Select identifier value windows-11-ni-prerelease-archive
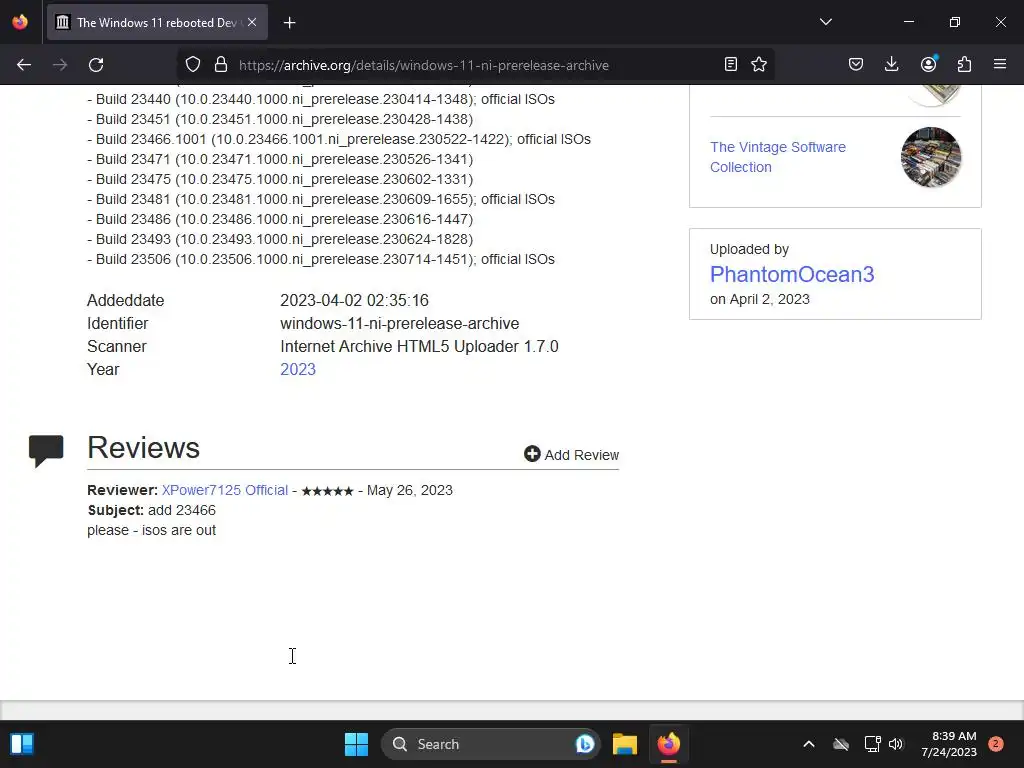 pos(400,324)
